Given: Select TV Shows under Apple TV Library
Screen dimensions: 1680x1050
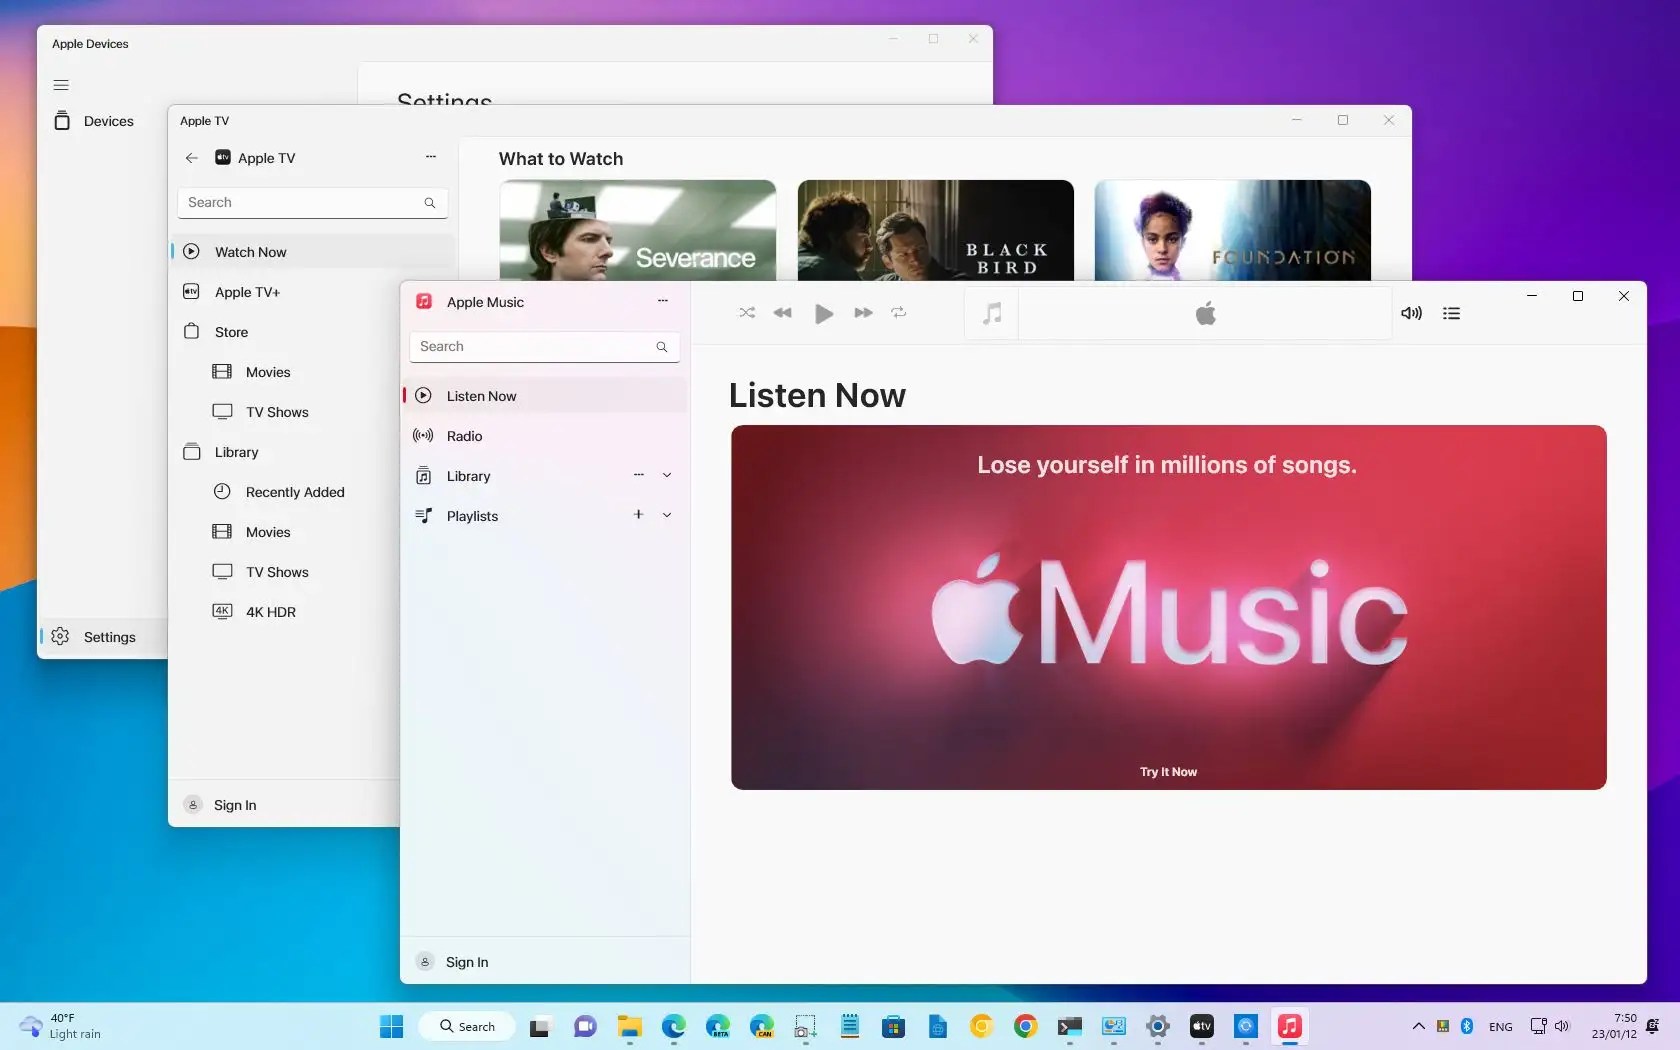Looking at the screenshot, I should 276,571.
